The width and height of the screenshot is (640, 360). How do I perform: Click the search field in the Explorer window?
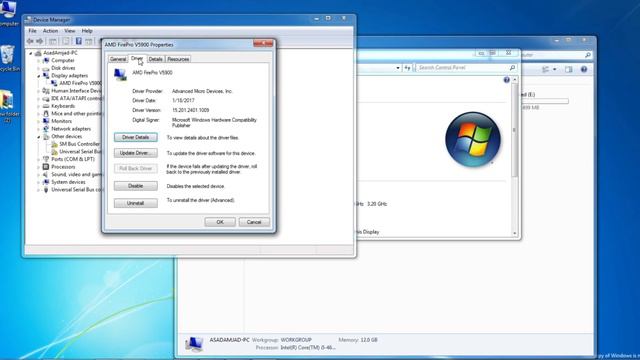pyautogui.click(x=556, y=55)
